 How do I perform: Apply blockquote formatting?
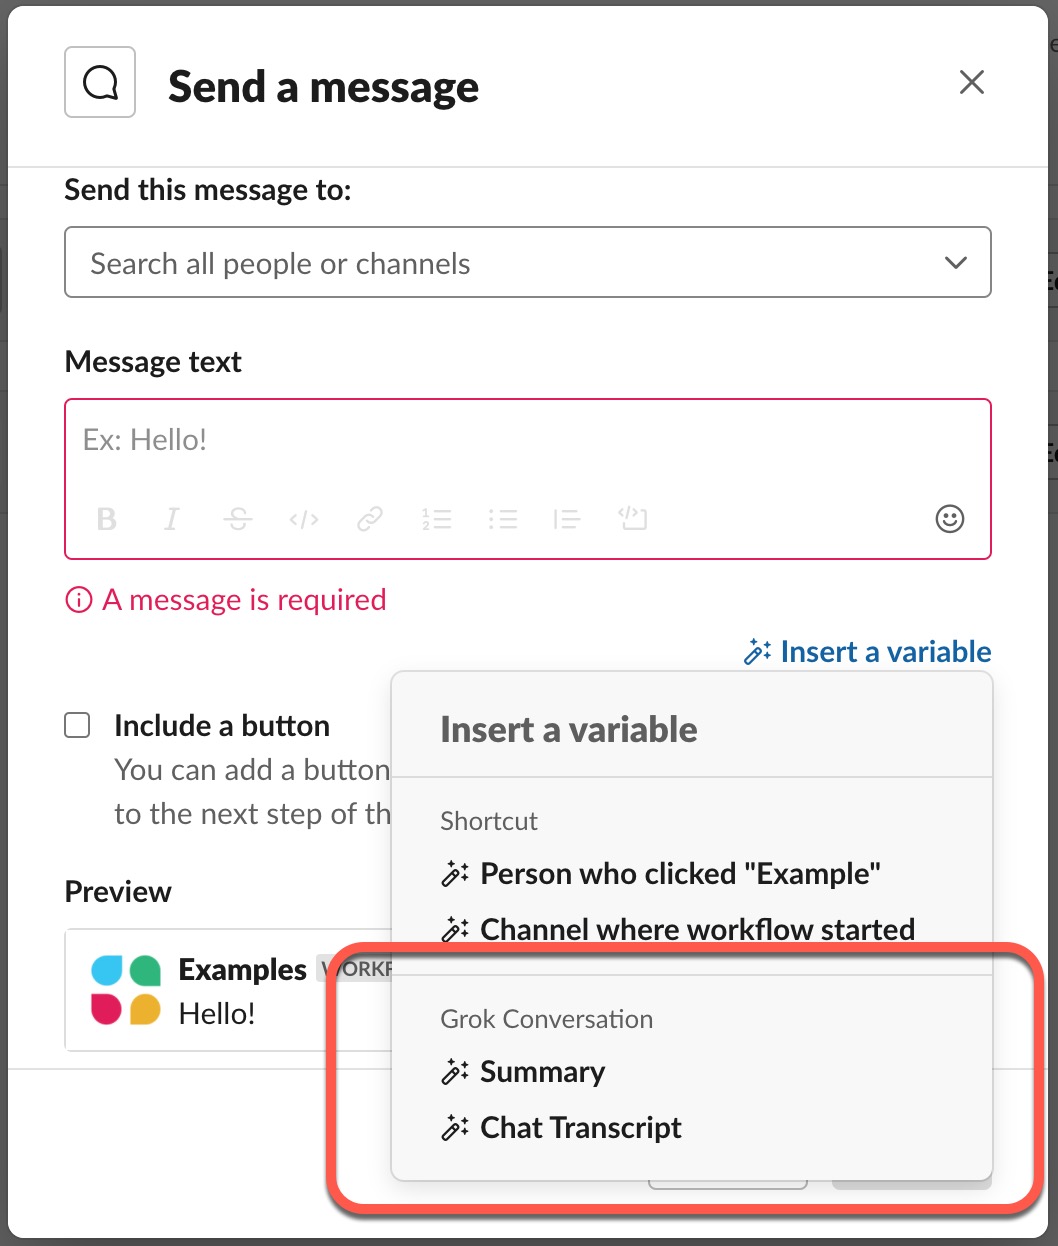[x=566, y=519]
